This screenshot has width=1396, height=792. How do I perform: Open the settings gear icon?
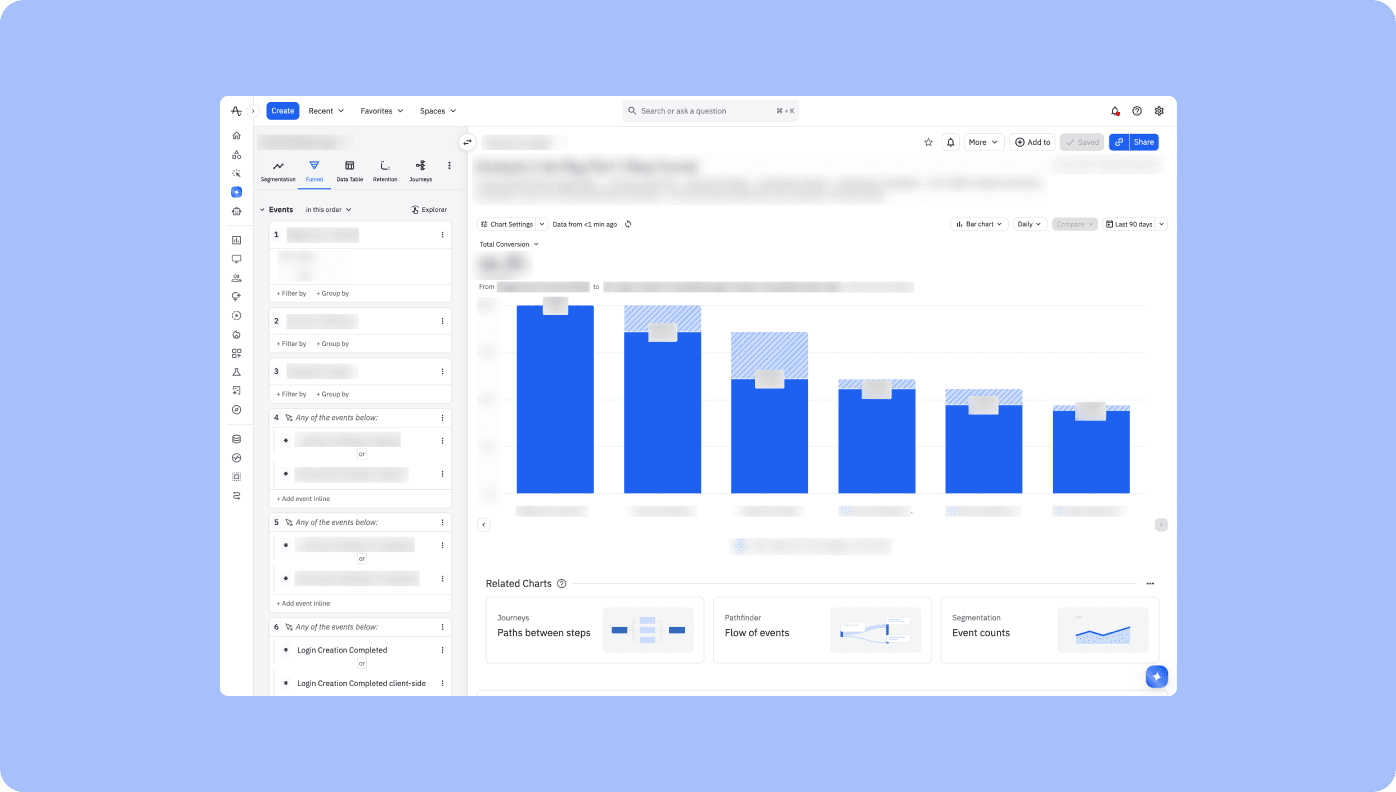coord(1156,109)
